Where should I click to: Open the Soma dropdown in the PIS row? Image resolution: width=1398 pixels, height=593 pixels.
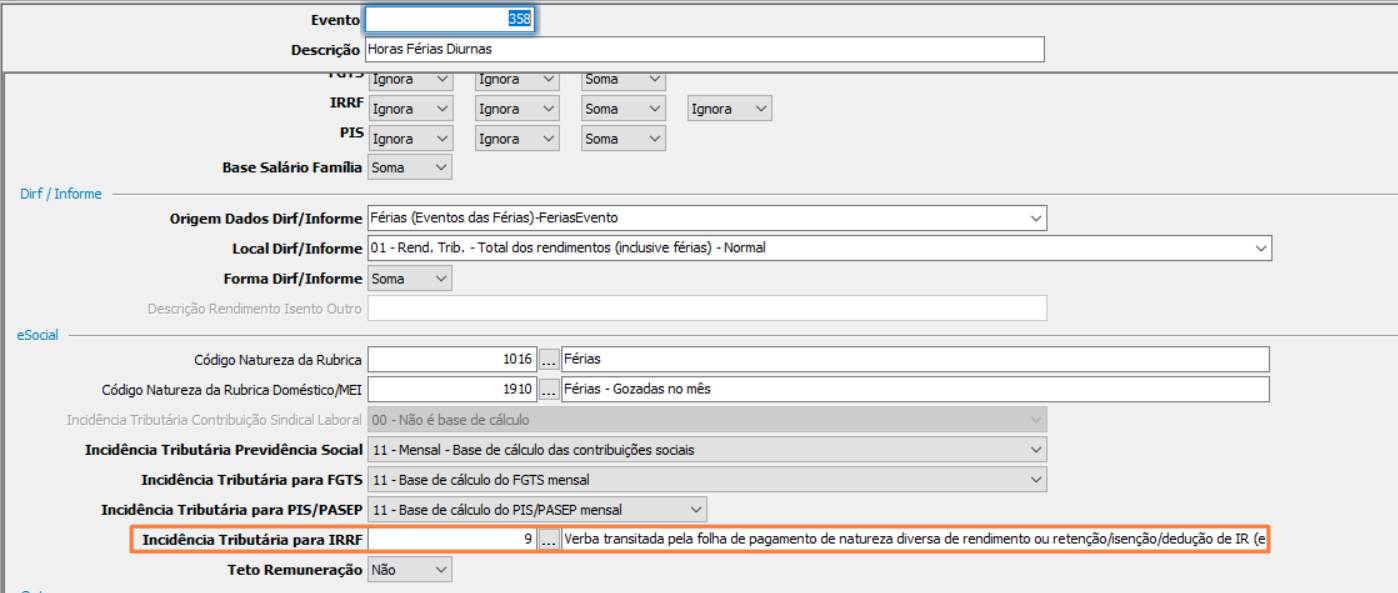click(623, 139)
